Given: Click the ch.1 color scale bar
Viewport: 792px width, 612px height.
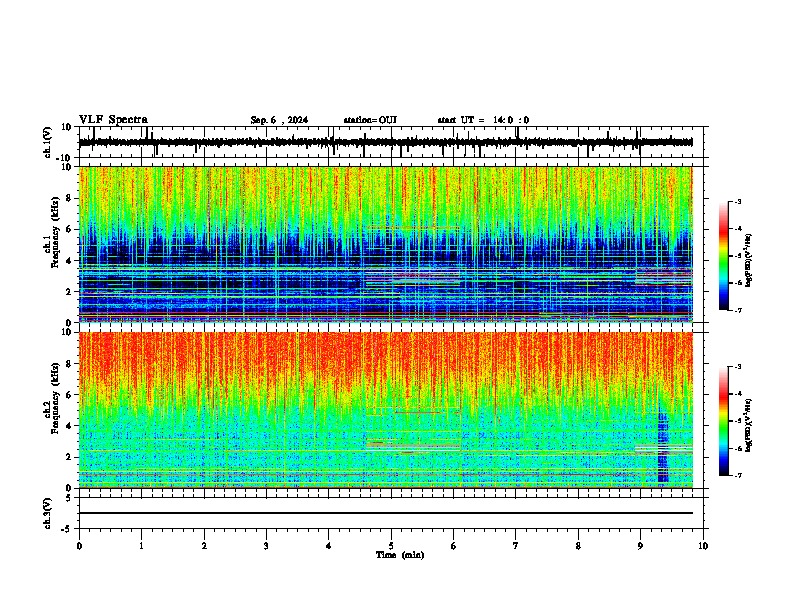Looking at the screenshot, I should 724,256.
